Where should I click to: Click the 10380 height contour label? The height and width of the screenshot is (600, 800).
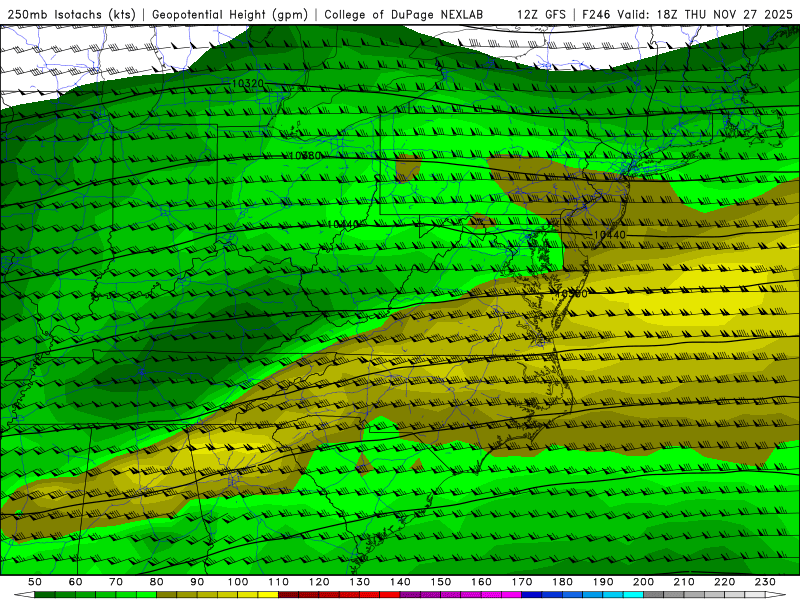[x=305, y=155]
